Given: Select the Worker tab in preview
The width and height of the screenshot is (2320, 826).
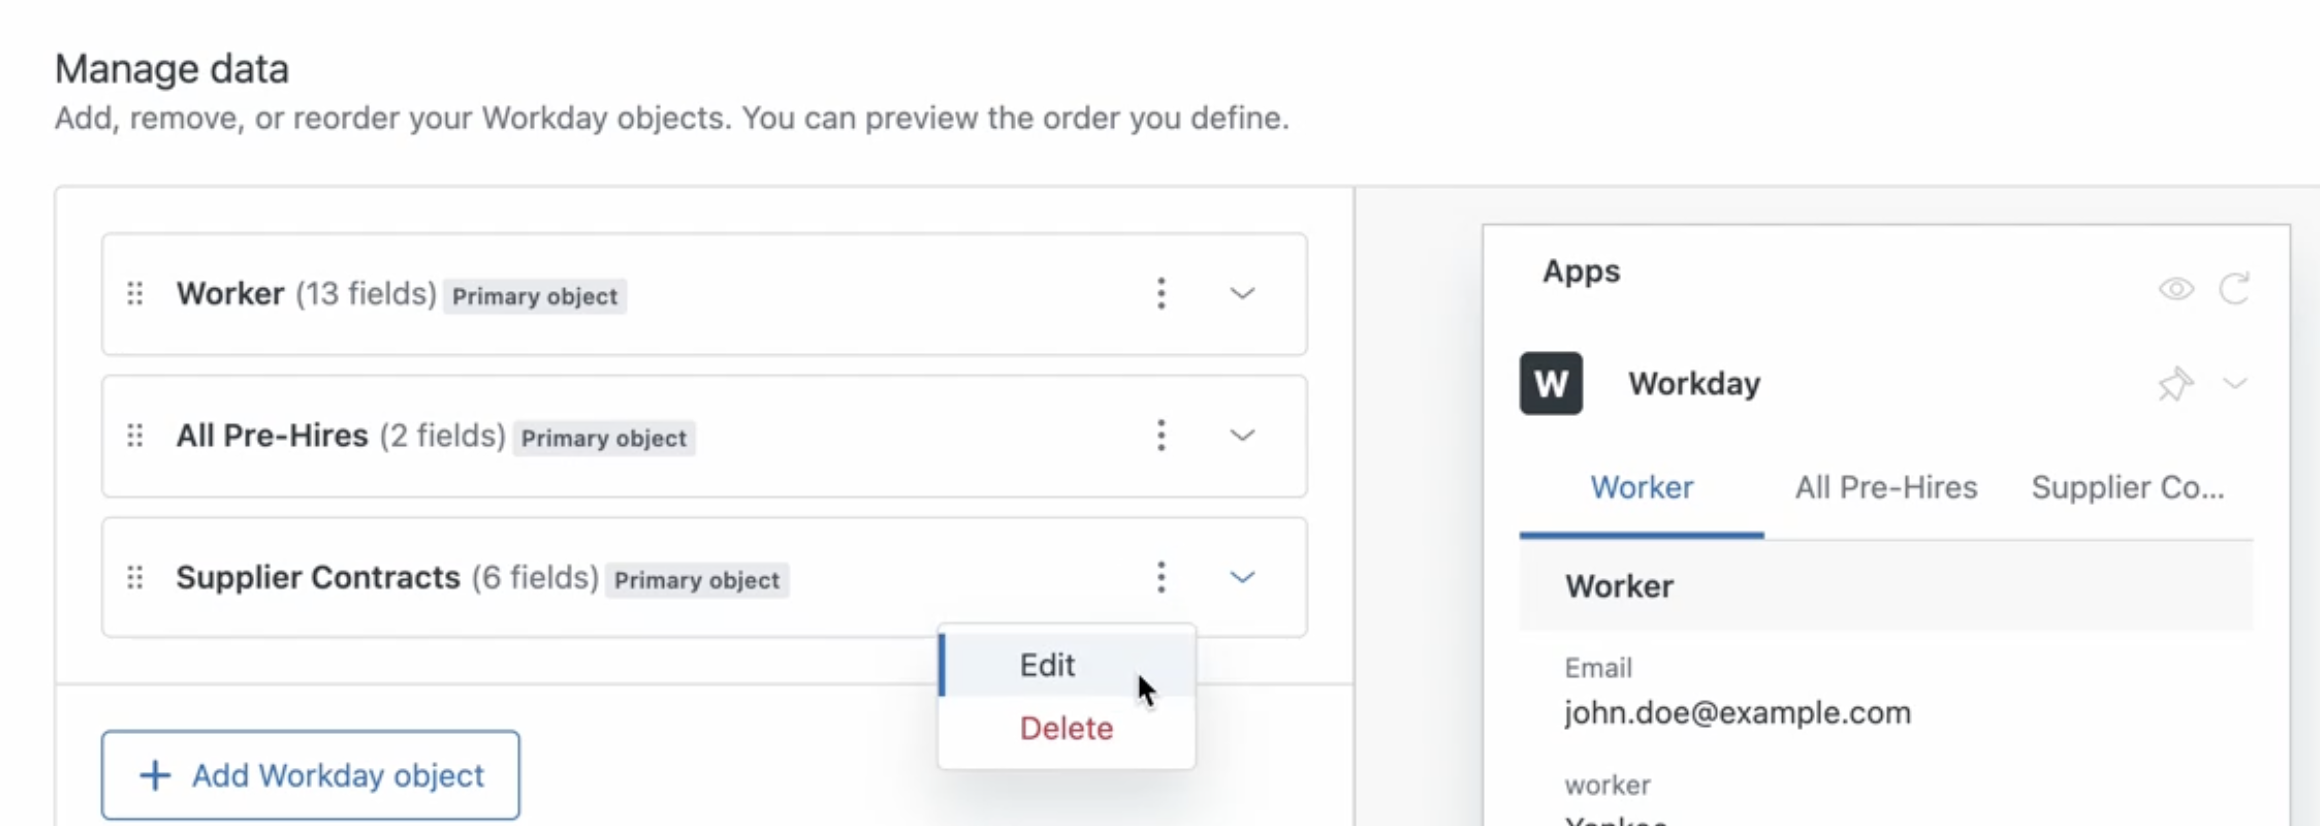Looking at the screenshot, I should pos(1642,488).
